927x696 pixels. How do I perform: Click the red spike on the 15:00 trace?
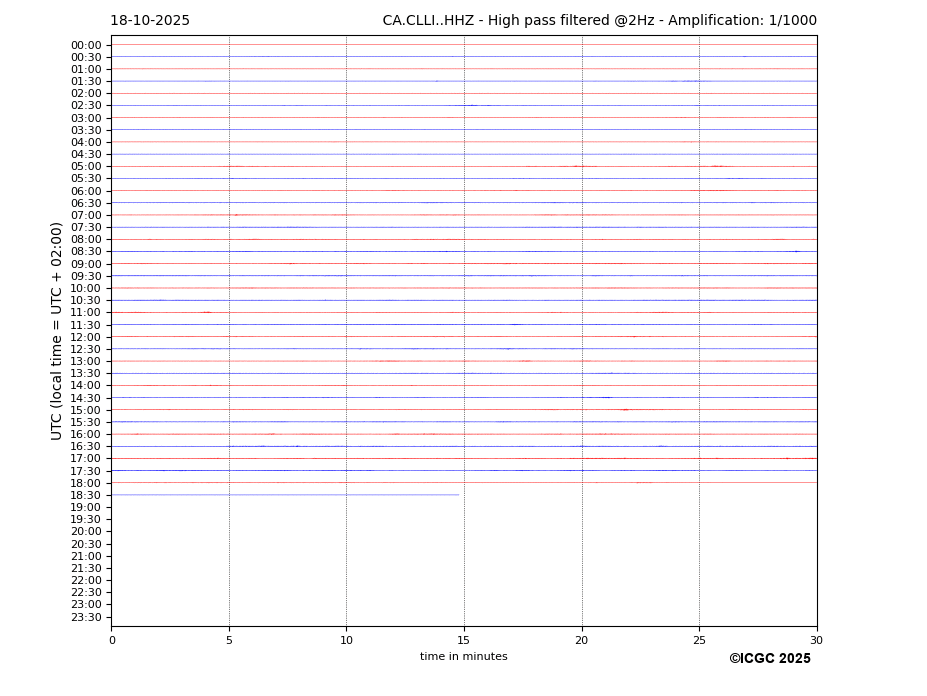coord(625,410)
